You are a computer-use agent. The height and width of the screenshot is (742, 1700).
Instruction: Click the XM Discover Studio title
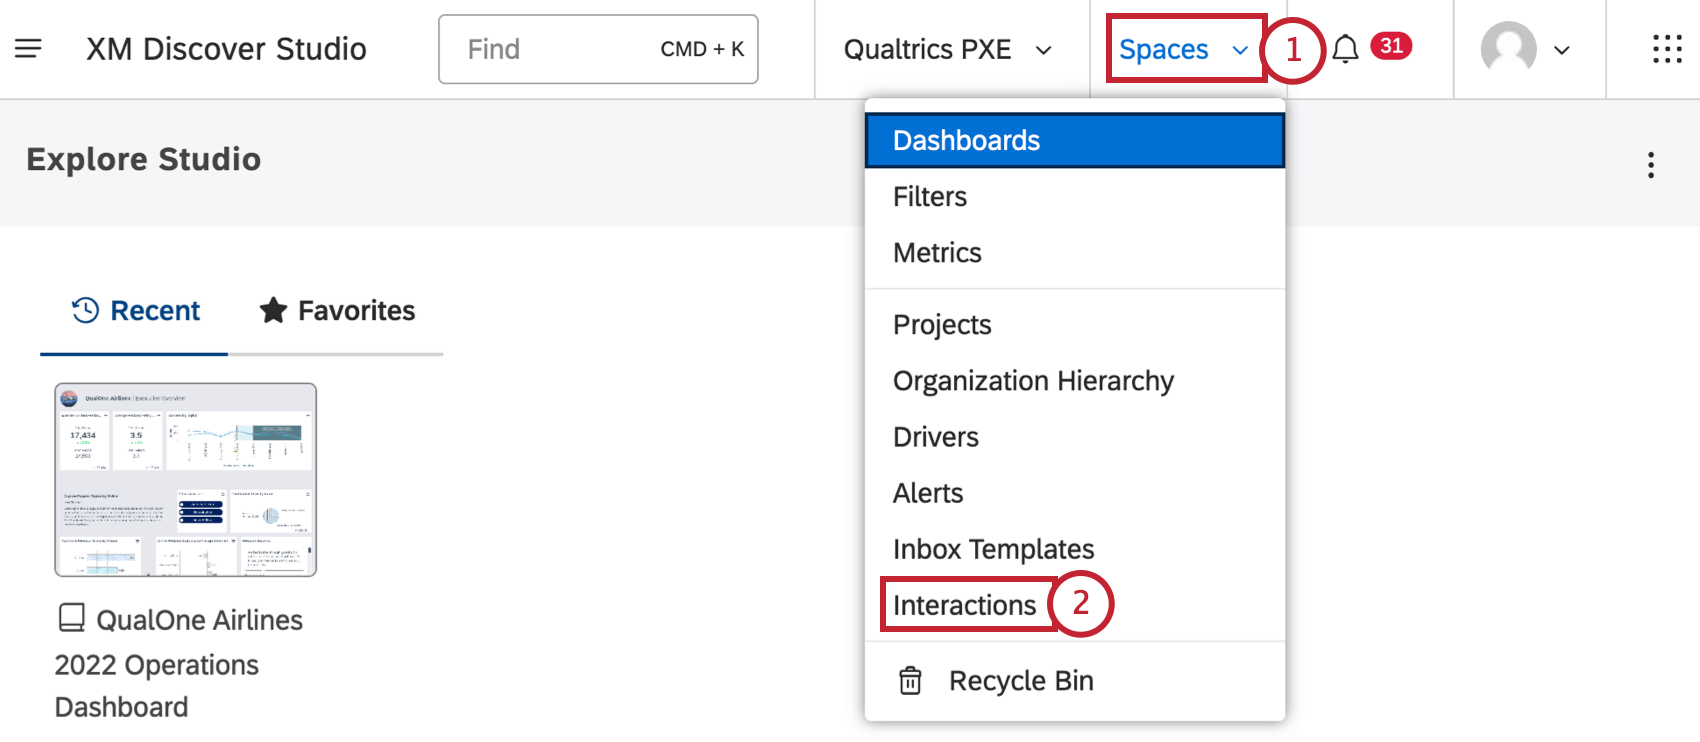coord(226,49)
